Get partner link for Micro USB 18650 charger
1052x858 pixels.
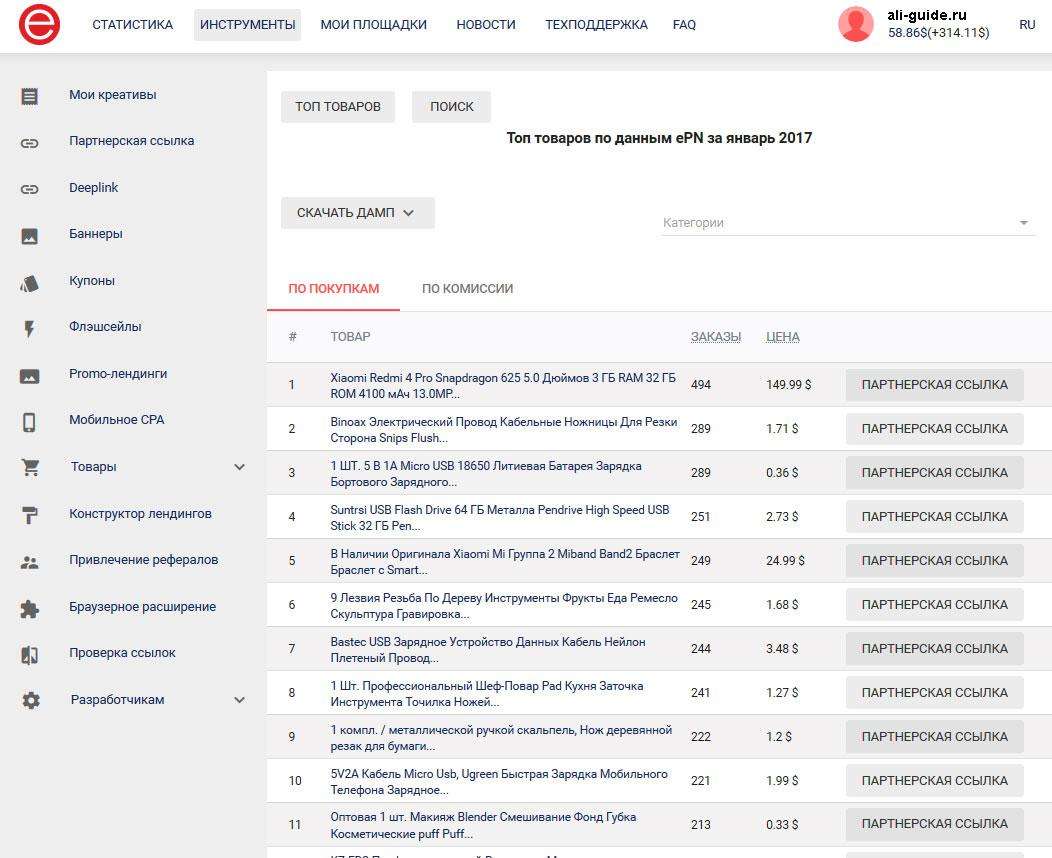tap(935, 473)
